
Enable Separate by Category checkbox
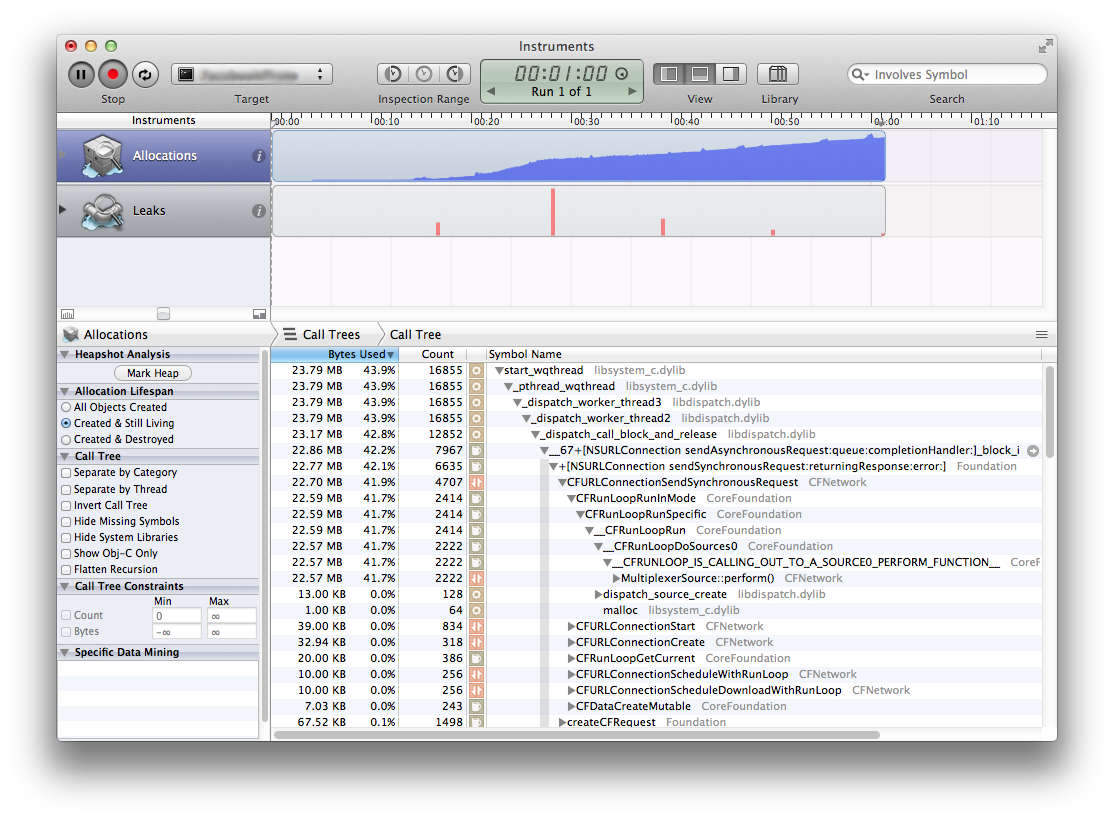[x=66, y=473]
